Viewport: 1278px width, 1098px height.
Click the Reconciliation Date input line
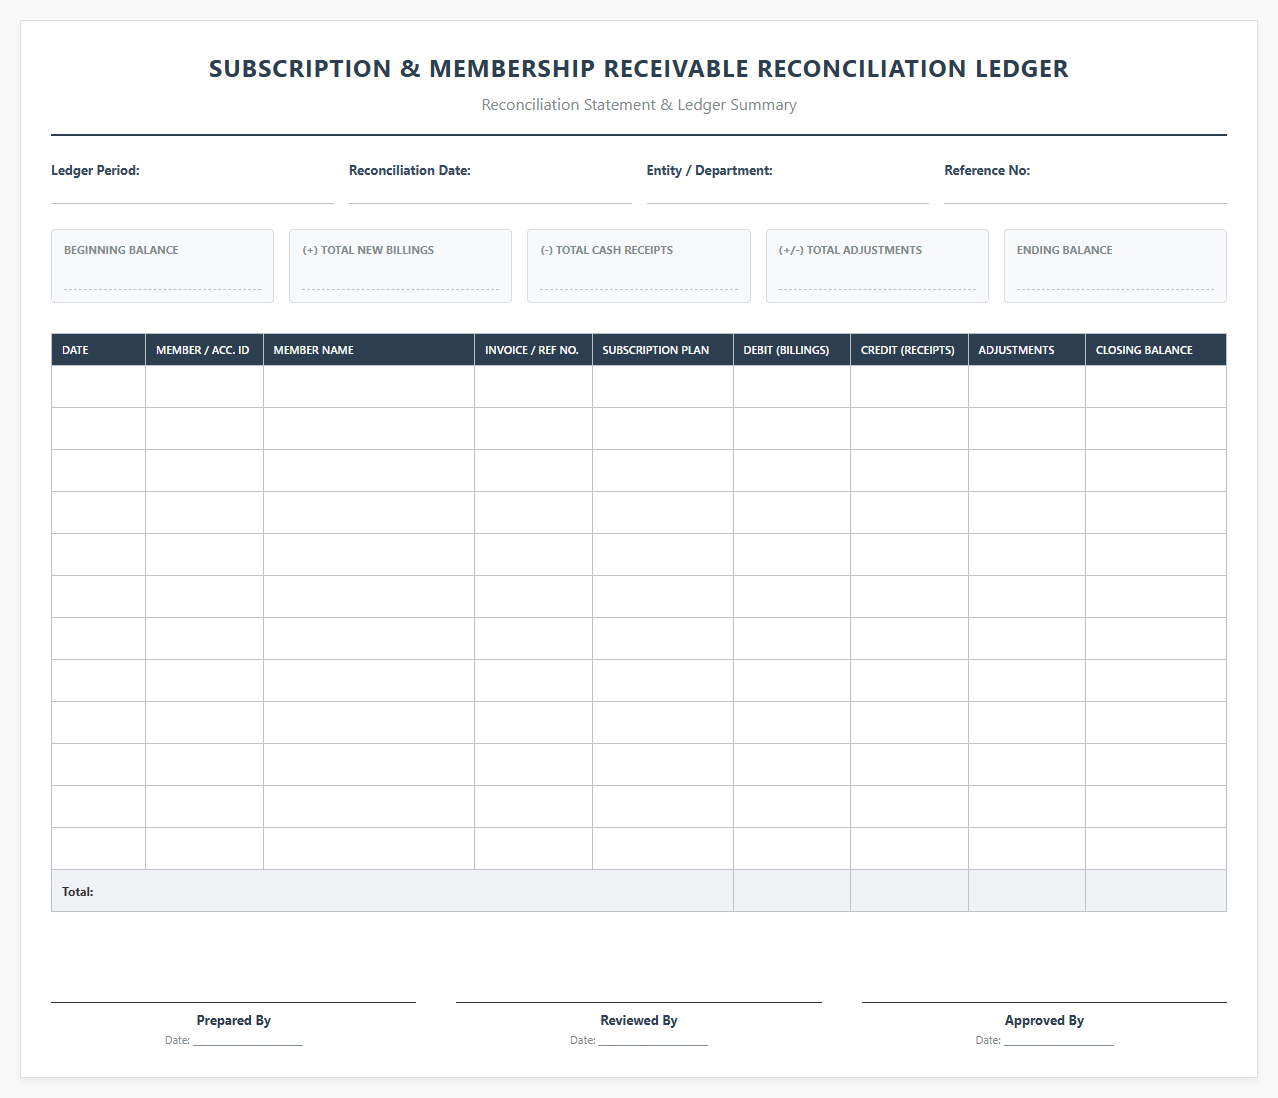tap(490, 194)
